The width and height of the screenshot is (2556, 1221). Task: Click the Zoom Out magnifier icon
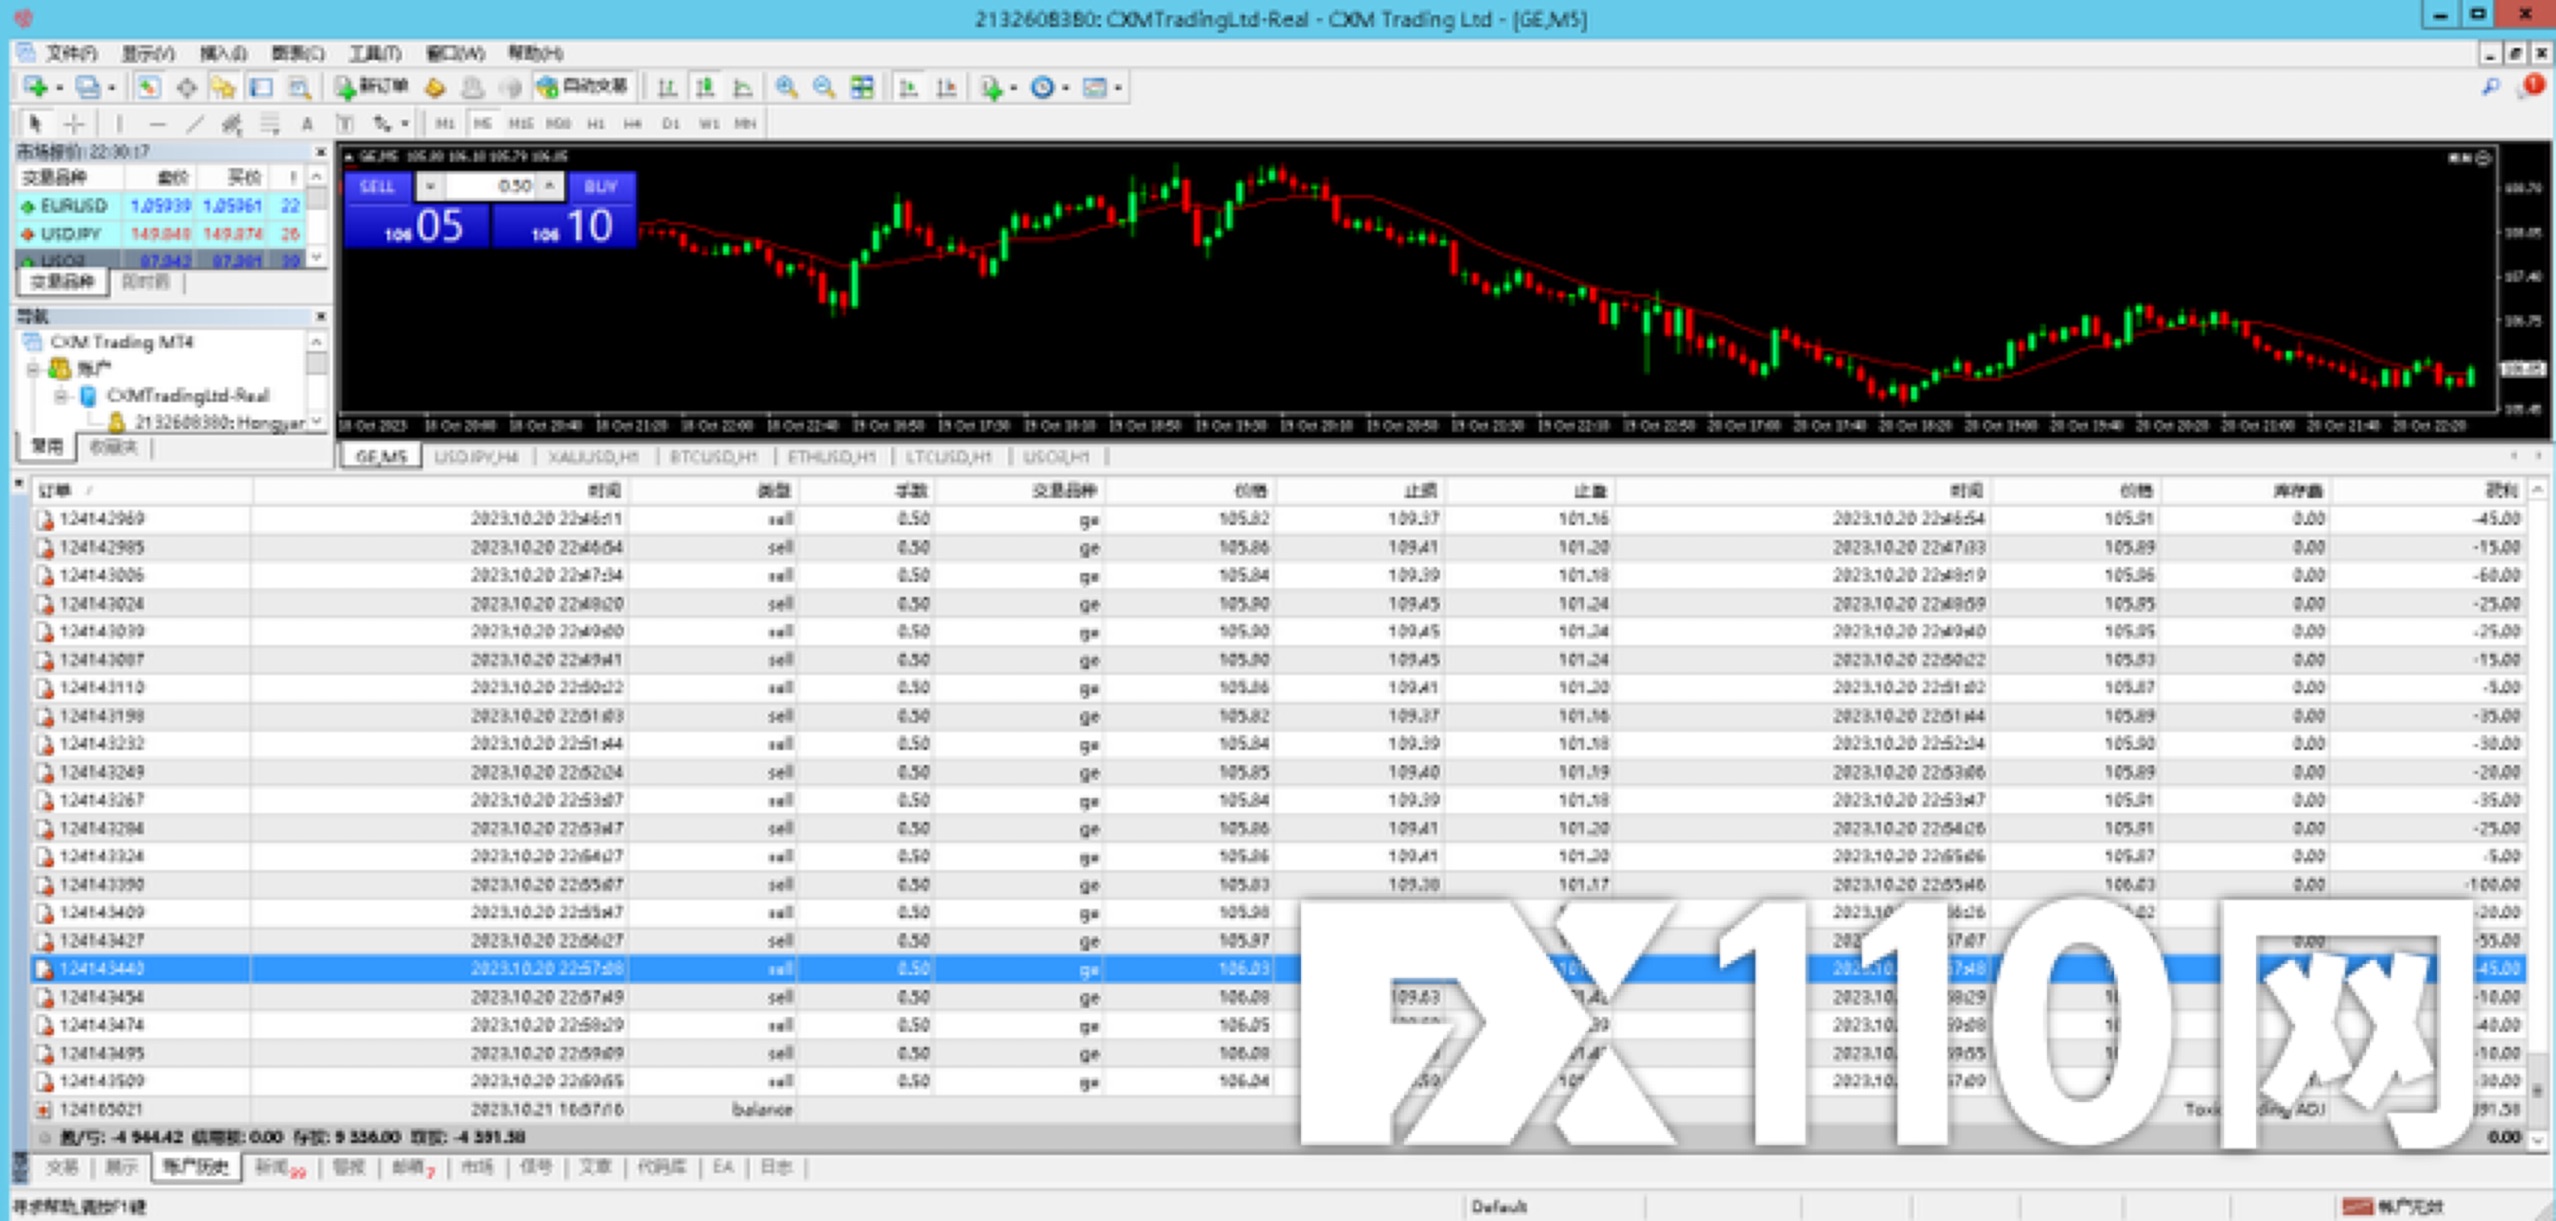point(824,88)
